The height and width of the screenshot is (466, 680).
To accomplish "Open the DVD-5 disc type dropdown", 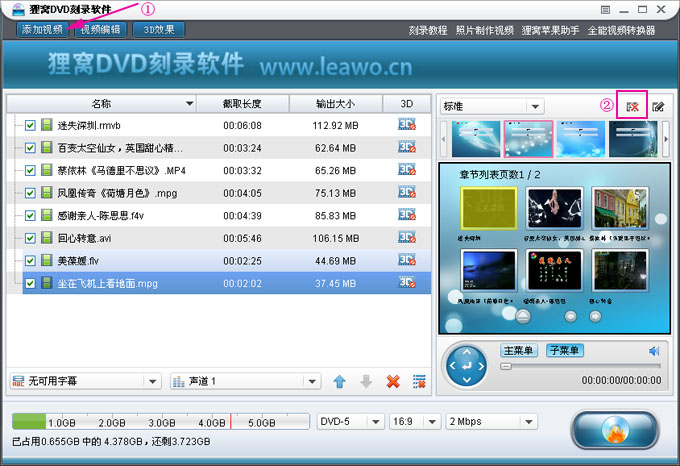I will point(350,421).
